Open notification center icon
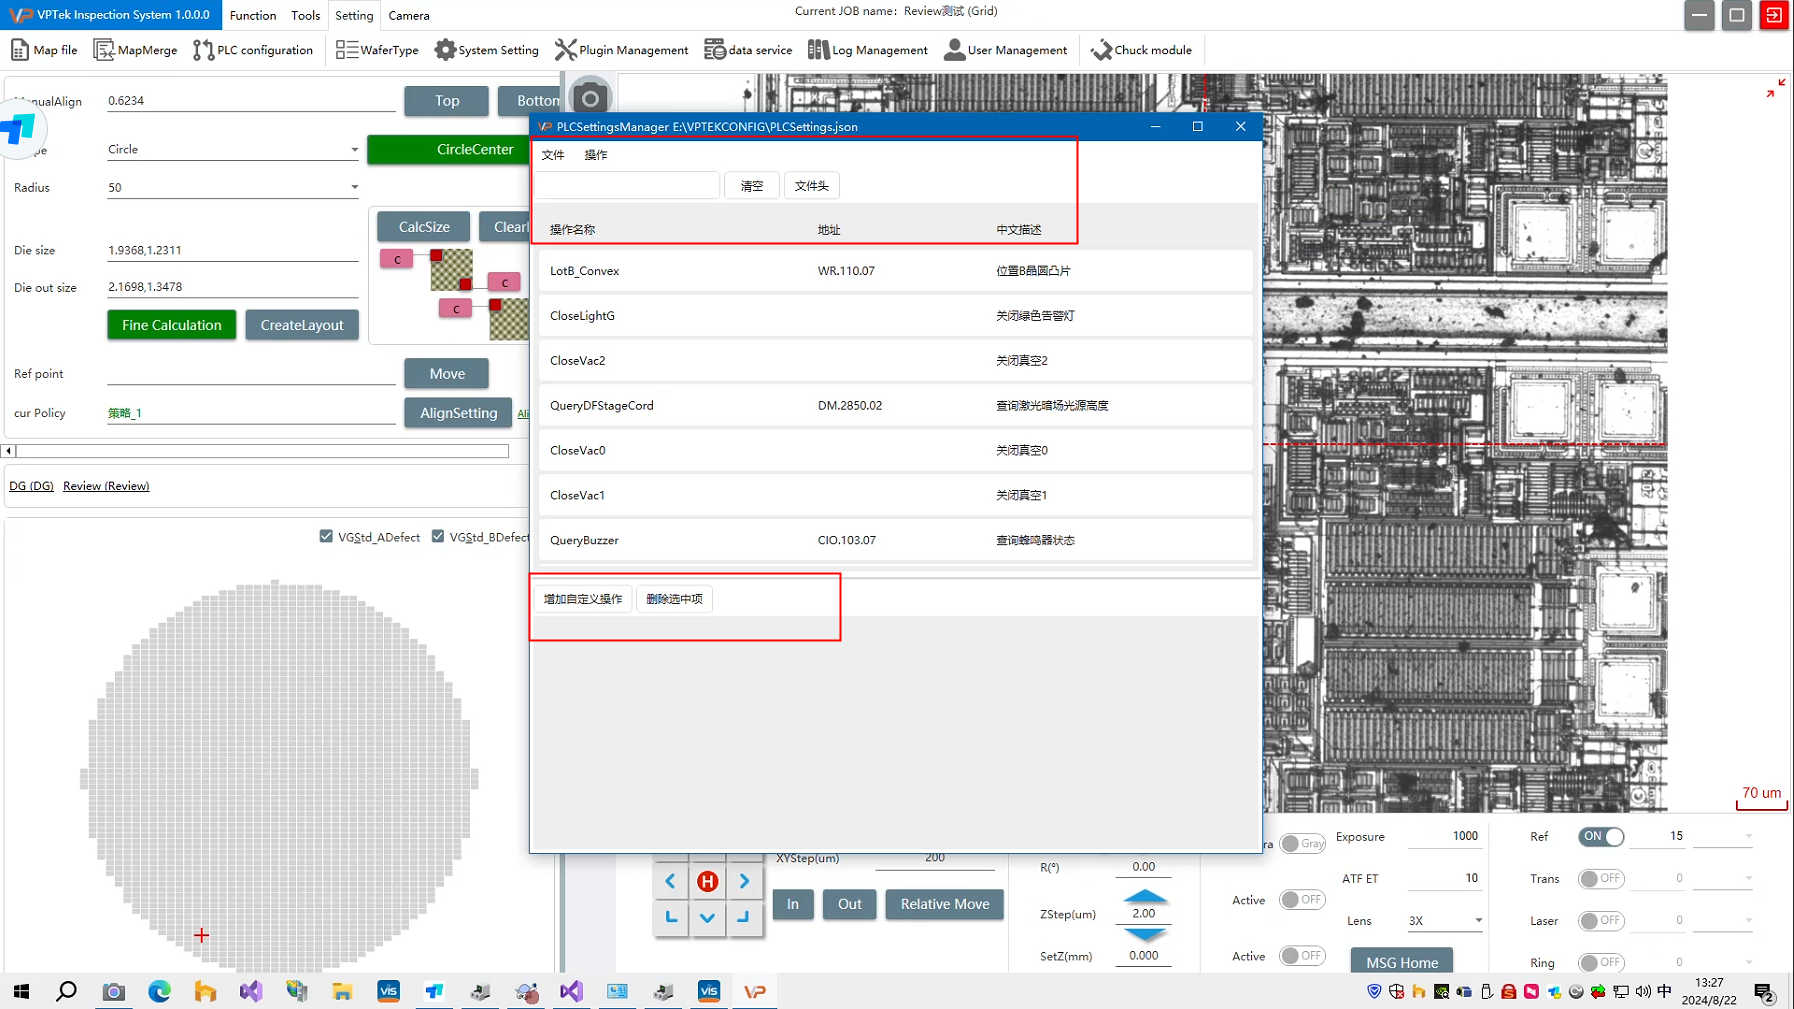This screenshot has width=1794, height=1009. point(1764,992)
